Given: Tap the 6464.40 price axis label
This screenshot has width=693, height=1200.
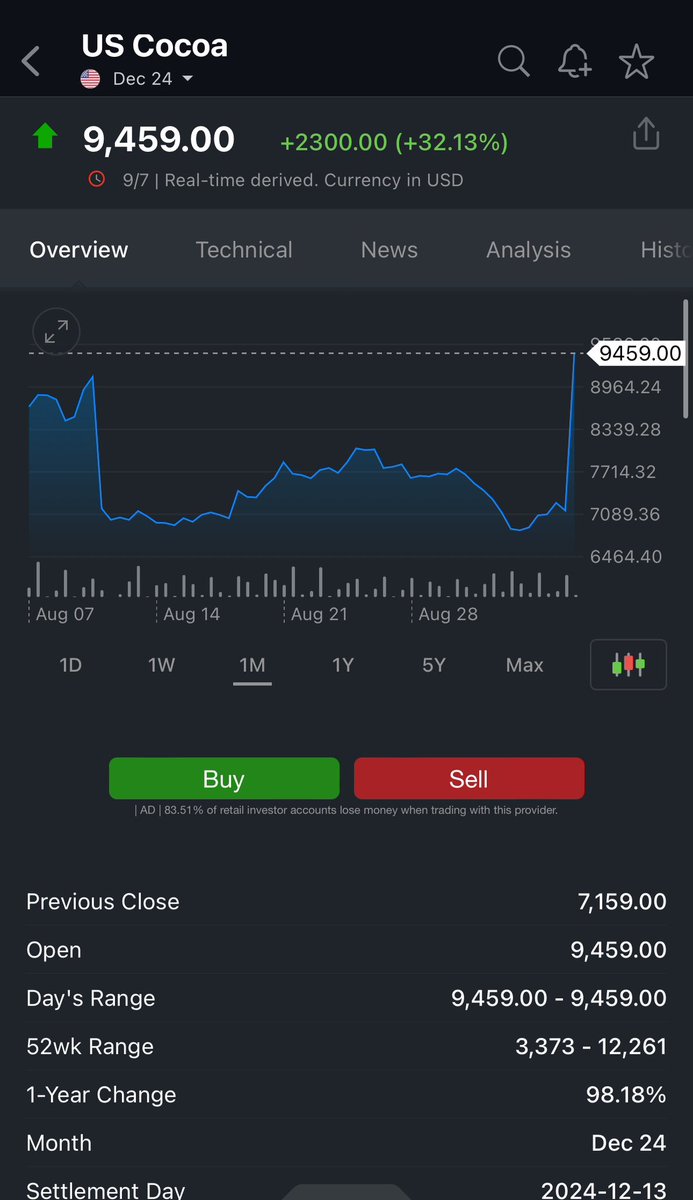Looking at the screenshot, I should (626, 556).
